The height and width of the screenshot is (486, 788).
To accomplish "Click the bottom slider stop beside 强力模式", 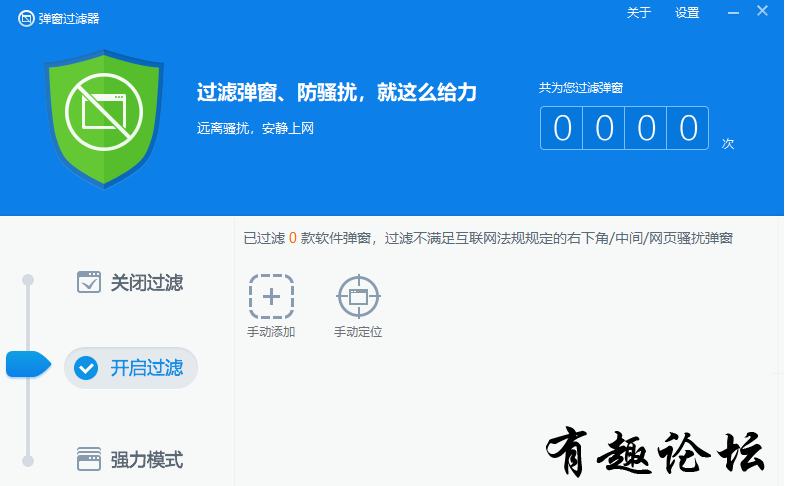I will 28,461.
